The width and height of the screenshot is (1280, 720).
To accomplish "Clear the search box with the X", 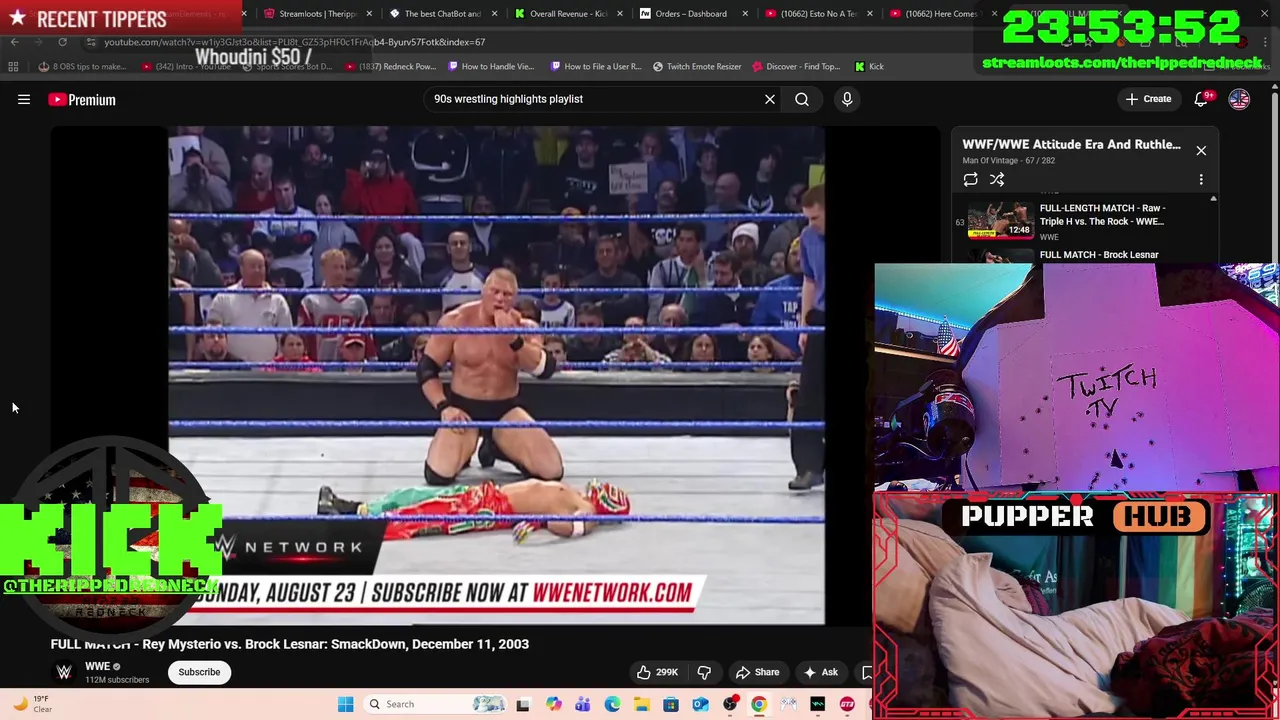I will [x=770, y=99].
